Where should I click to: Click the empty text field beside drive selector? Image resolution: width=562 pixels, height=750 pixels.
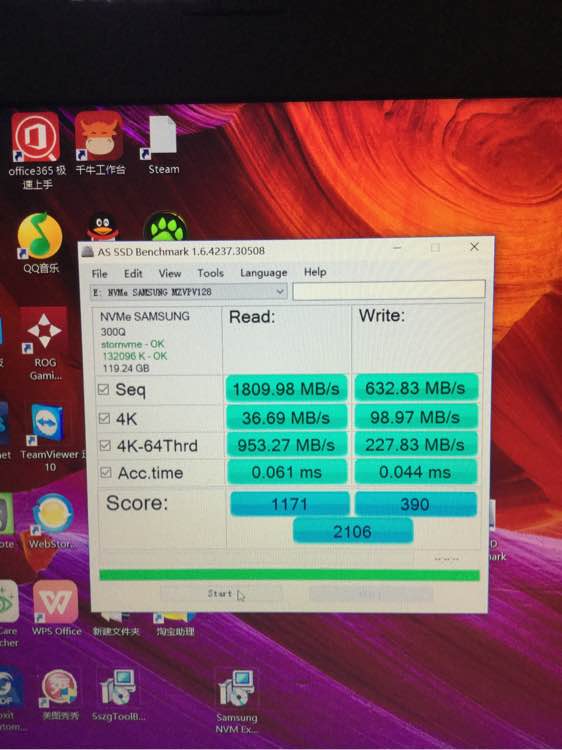click(389, 290)
